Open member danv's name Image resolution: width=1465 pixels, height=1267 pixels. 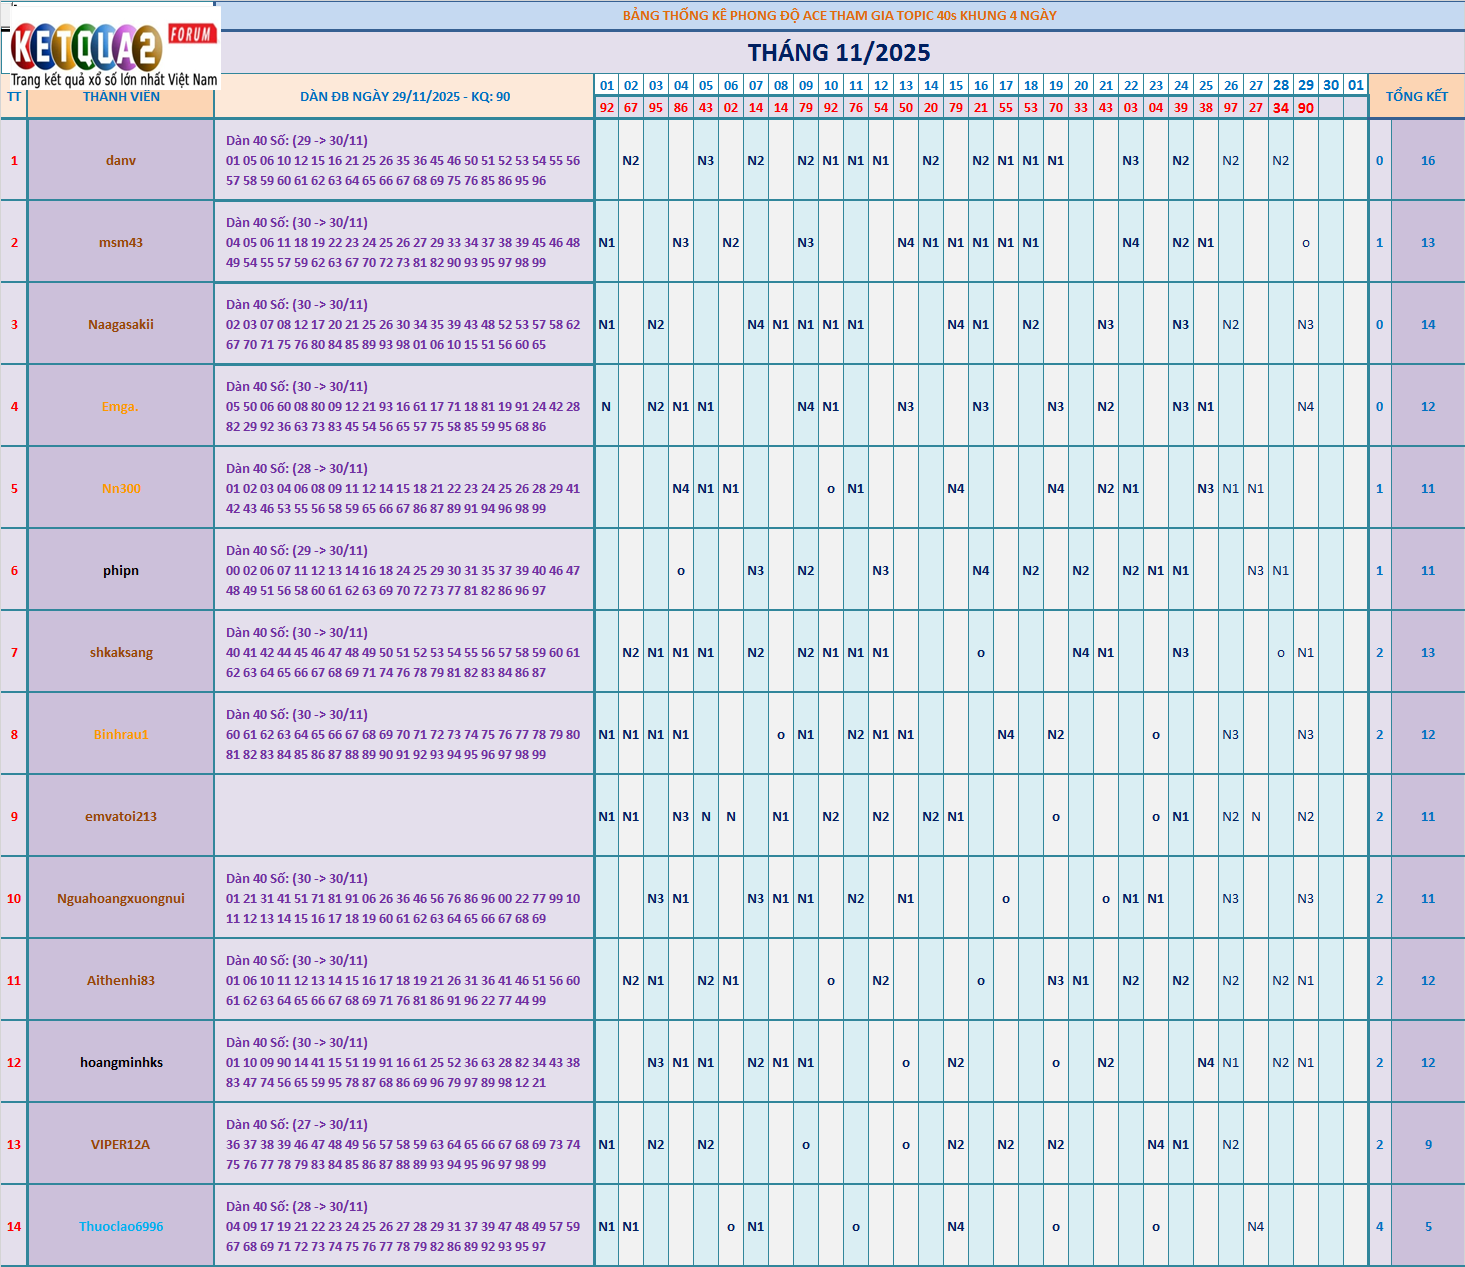[121, 161]
